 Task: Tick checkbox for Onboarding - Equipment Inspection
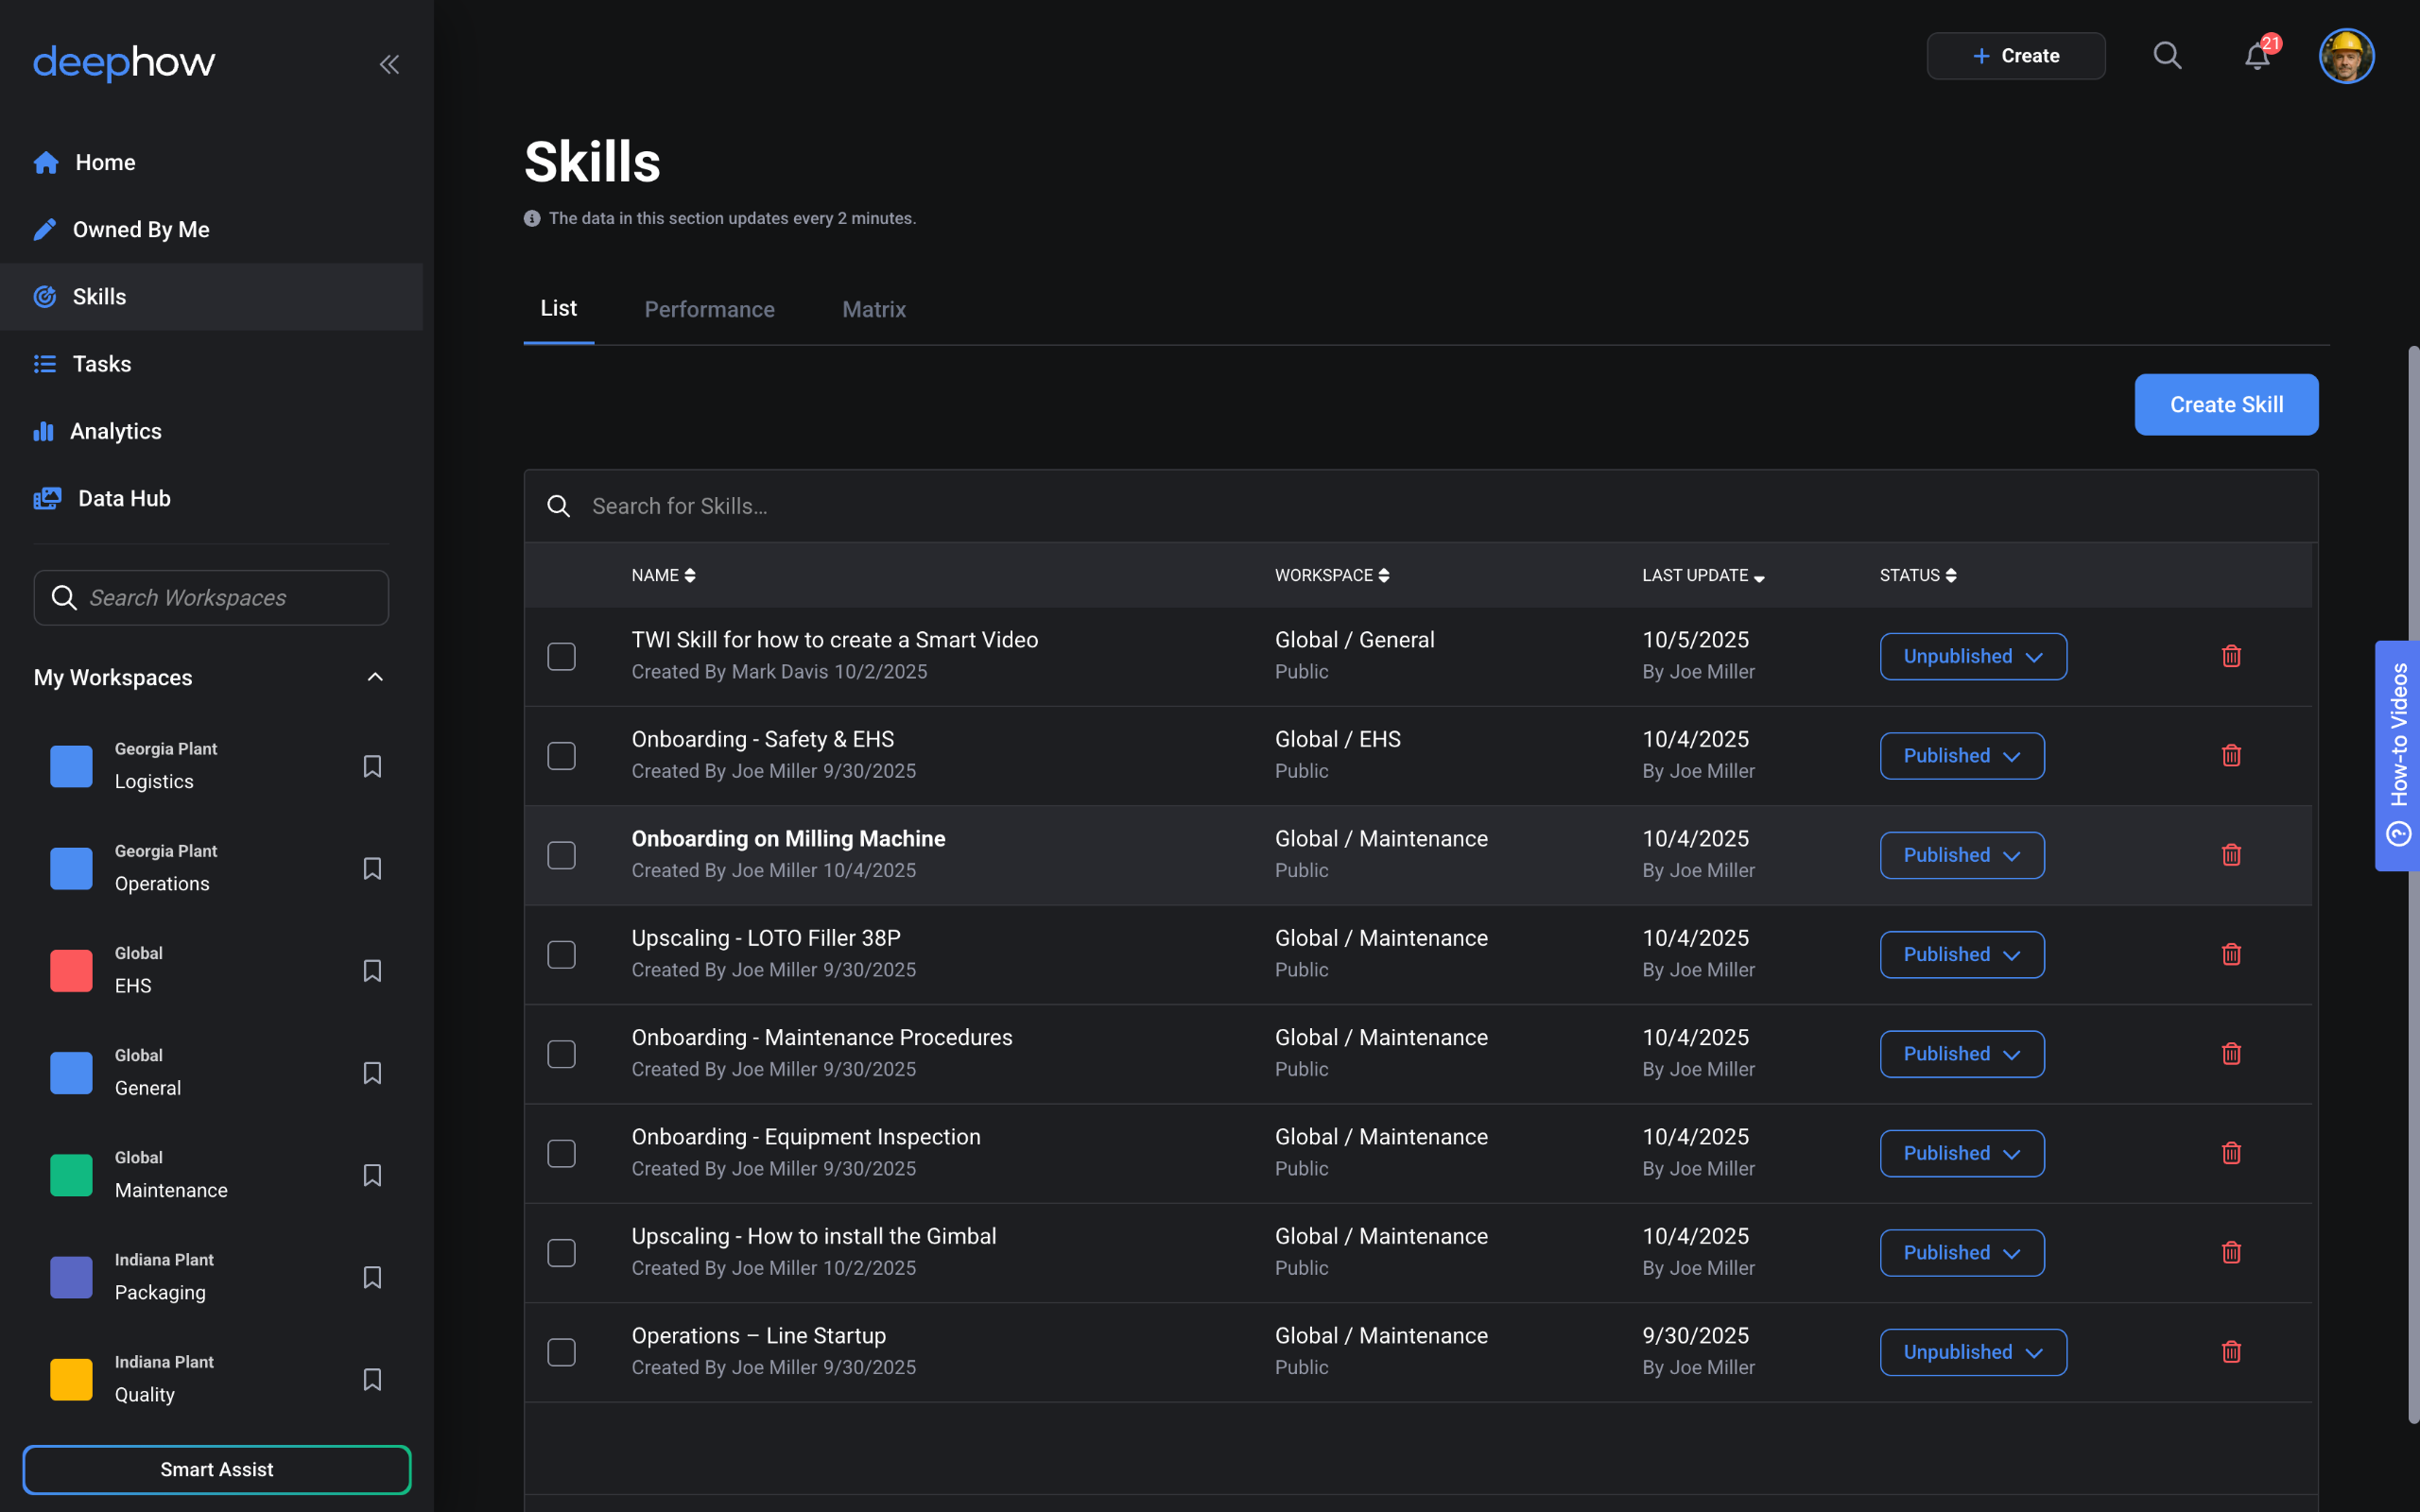562,1154
